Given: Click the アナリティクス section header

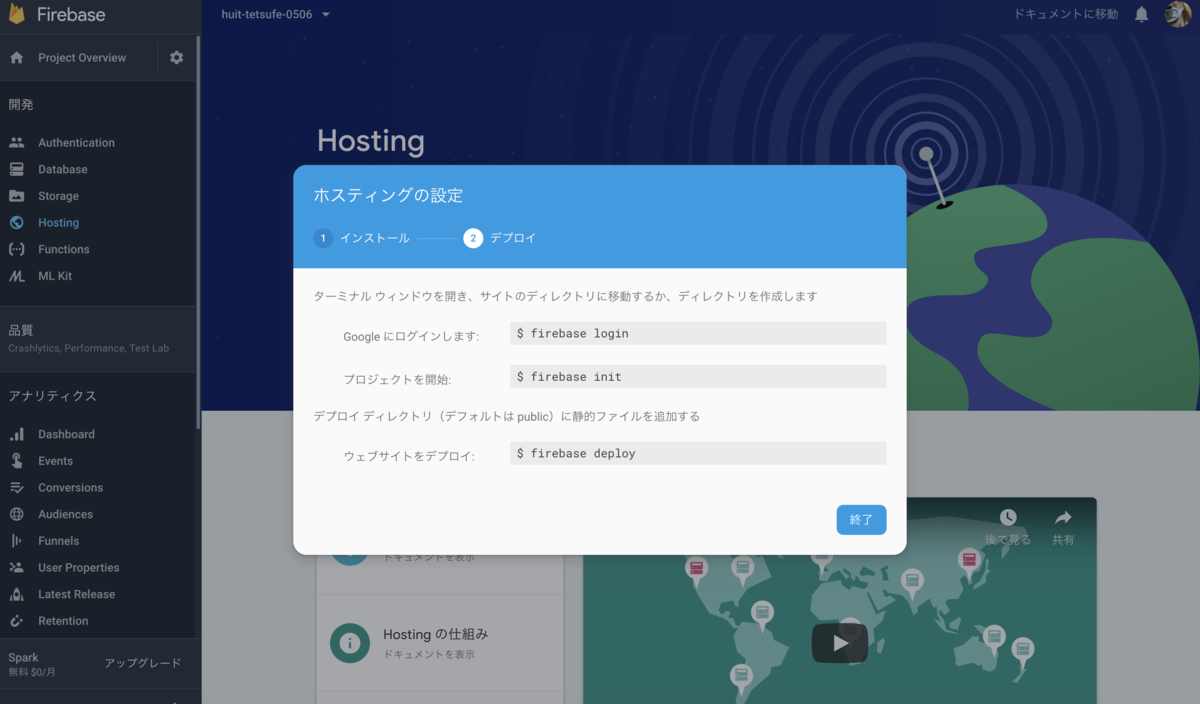Looking at the screenshot, I should click(x=53, y=396).
